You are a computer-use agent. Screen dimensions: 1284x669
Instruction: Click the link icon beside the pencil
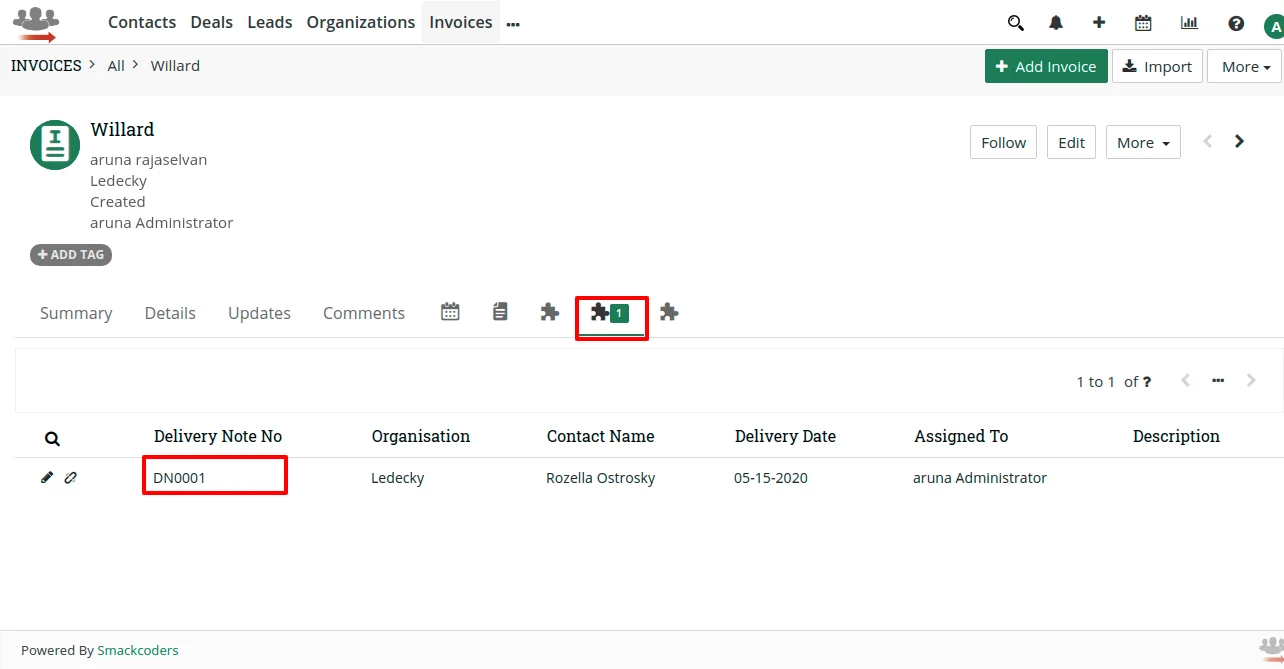(71, 477)
